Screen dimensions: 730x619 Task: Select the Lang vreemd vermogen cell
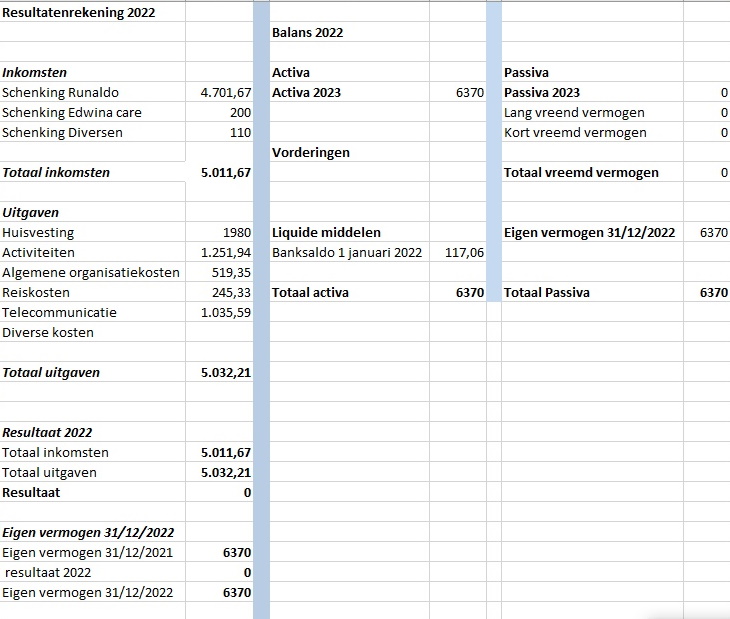pyautogui.click(x=574, y=112)
